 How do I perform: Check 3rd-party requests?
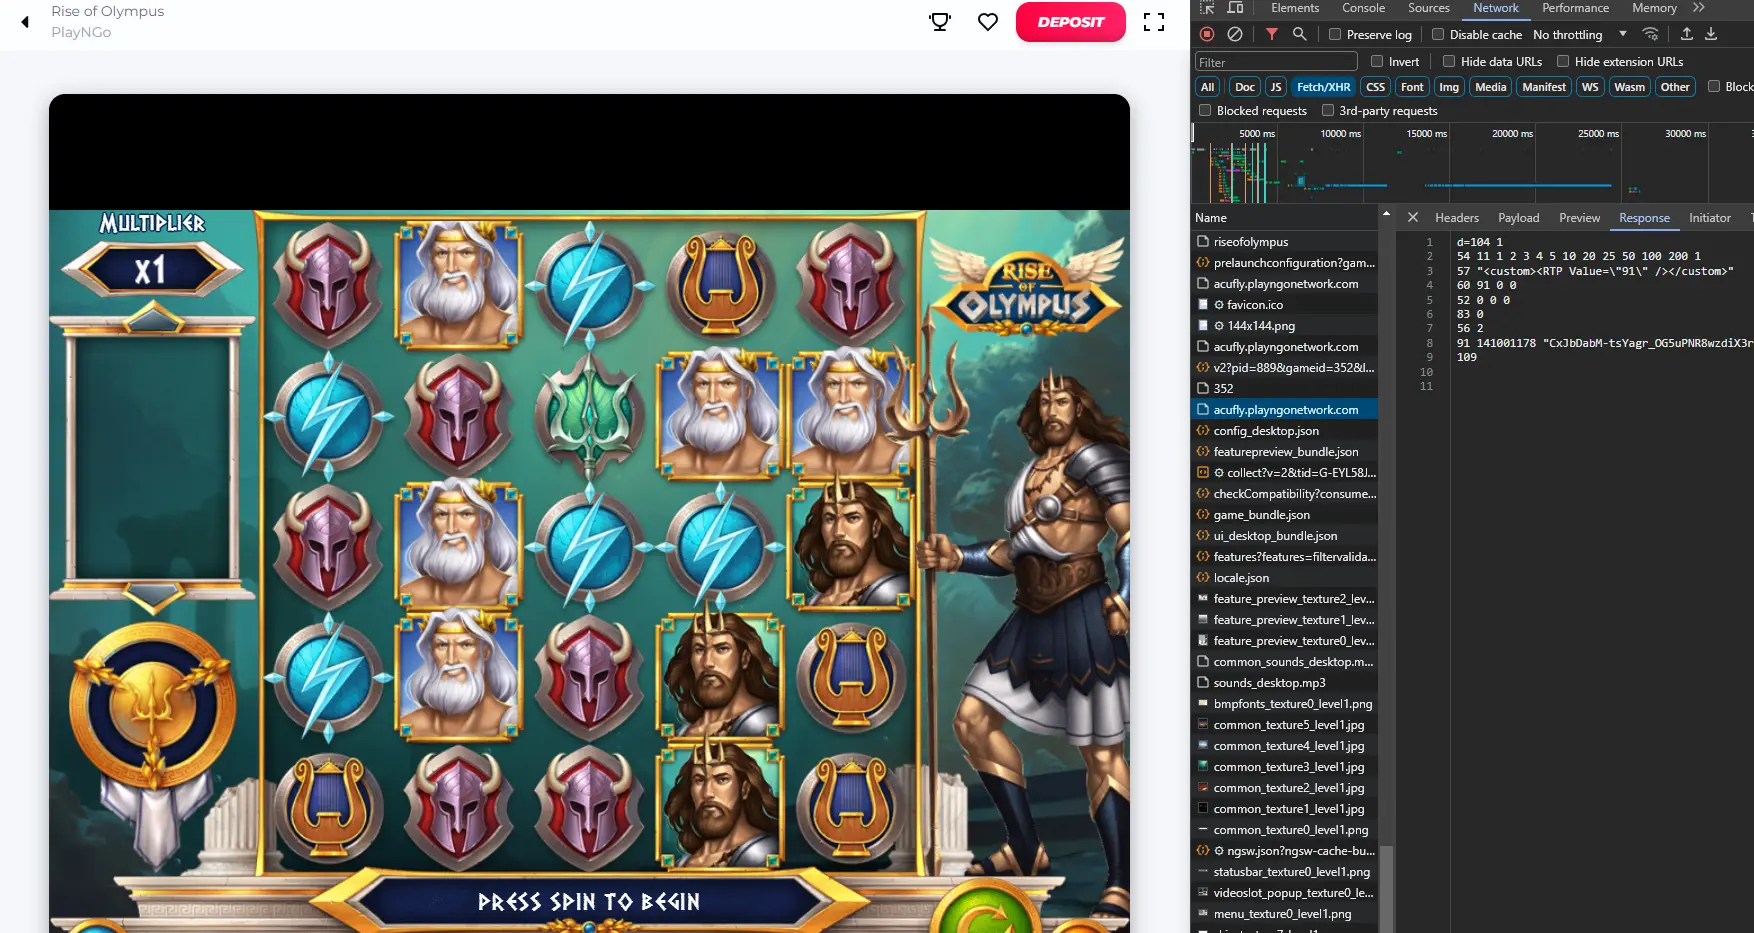[1328, 110]
